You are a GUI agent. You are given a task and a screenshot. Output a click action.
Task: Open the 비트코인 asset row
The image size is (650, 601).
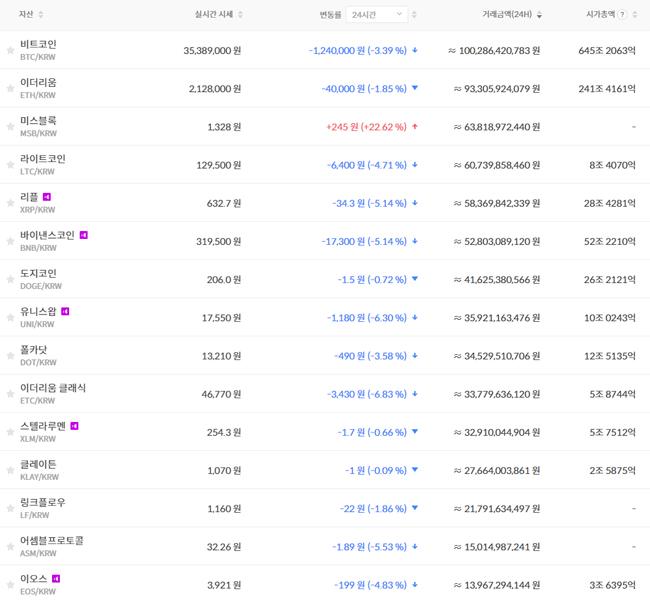325,50
